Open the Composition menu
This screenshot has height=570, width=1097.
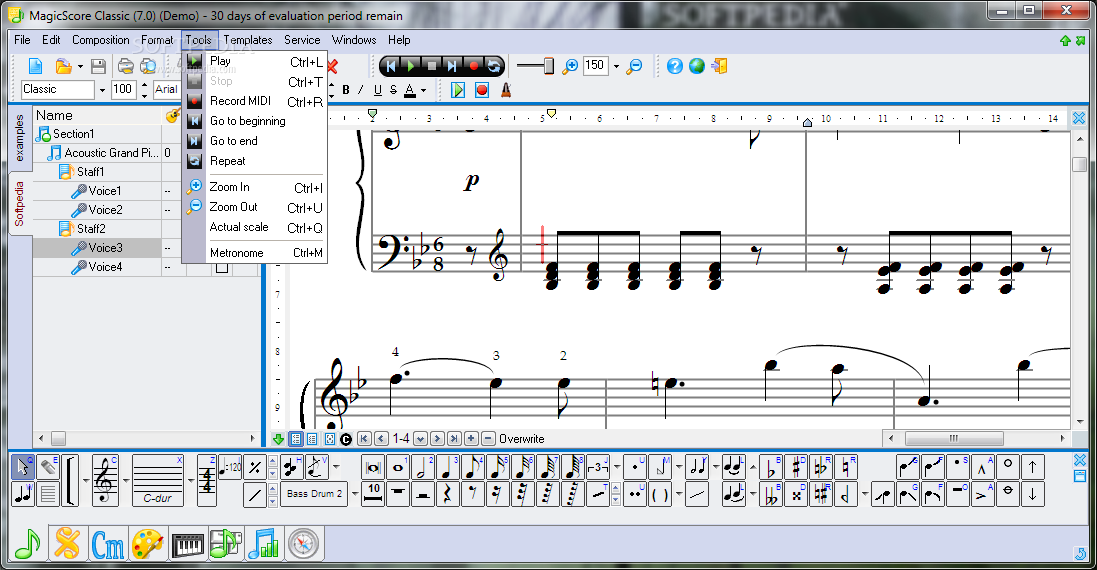tap(101, 40)
